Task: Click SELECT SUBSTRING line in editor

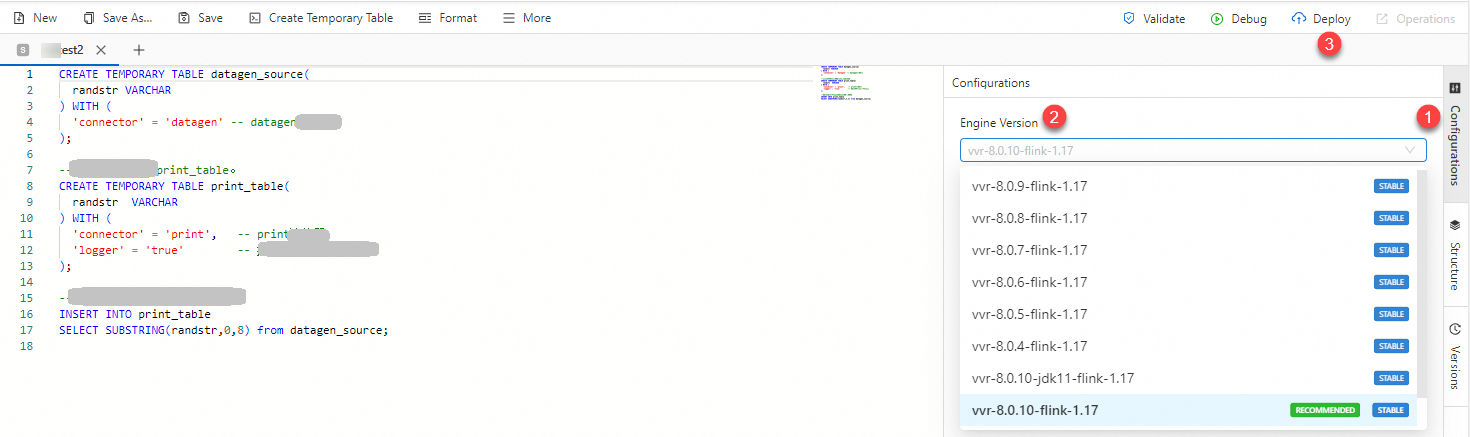Action: (223, 330)
